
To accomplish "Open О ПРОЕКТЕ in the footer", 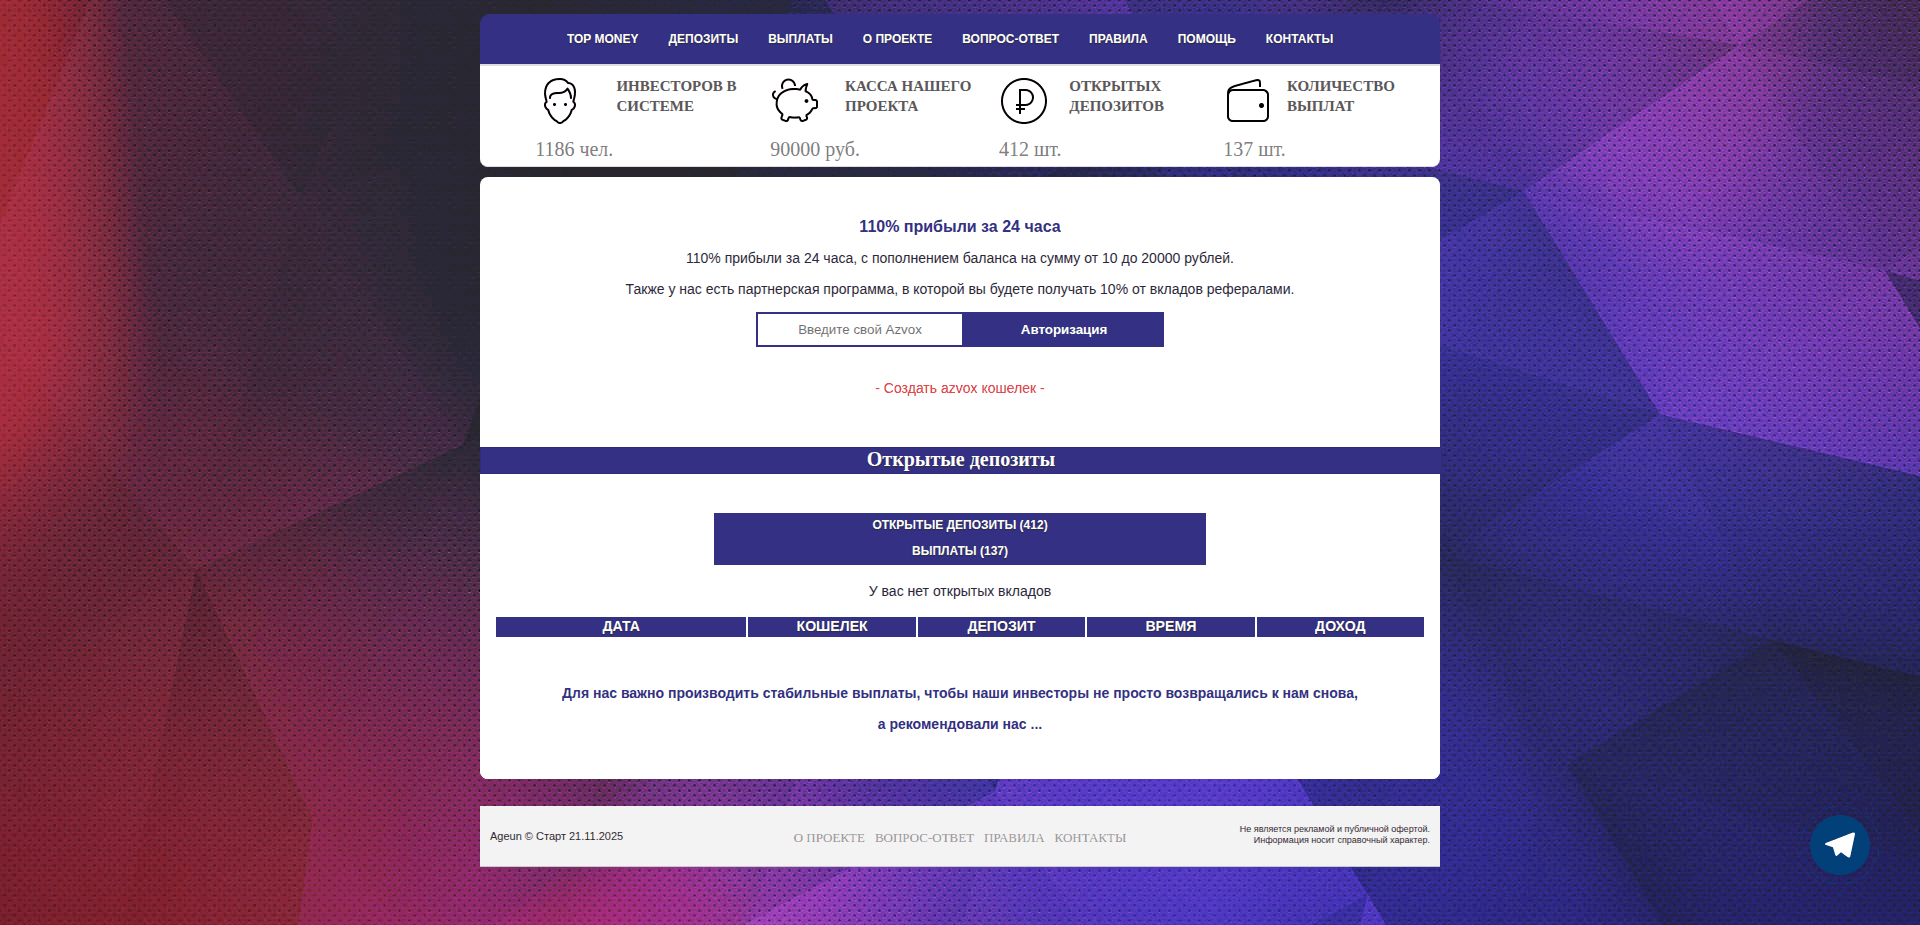I will coord(828,838).
